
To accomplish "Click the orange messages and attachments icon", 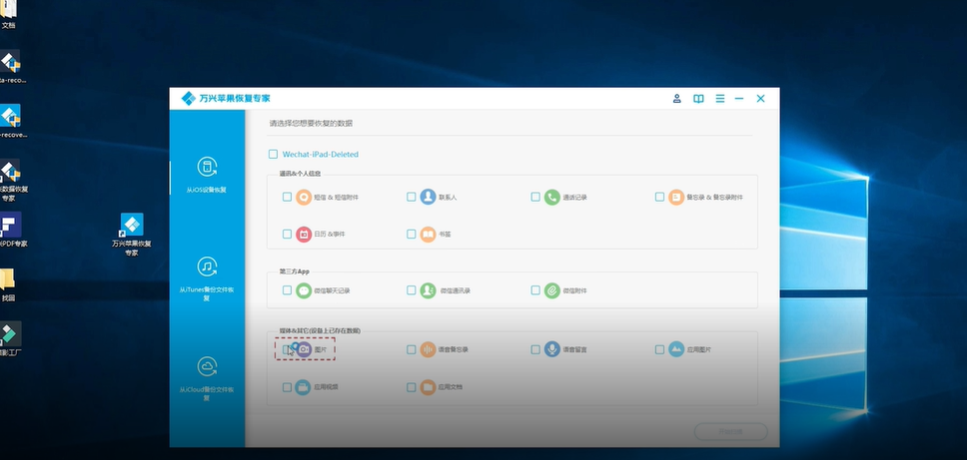I will pyautogui.click(x=303, y=197).
